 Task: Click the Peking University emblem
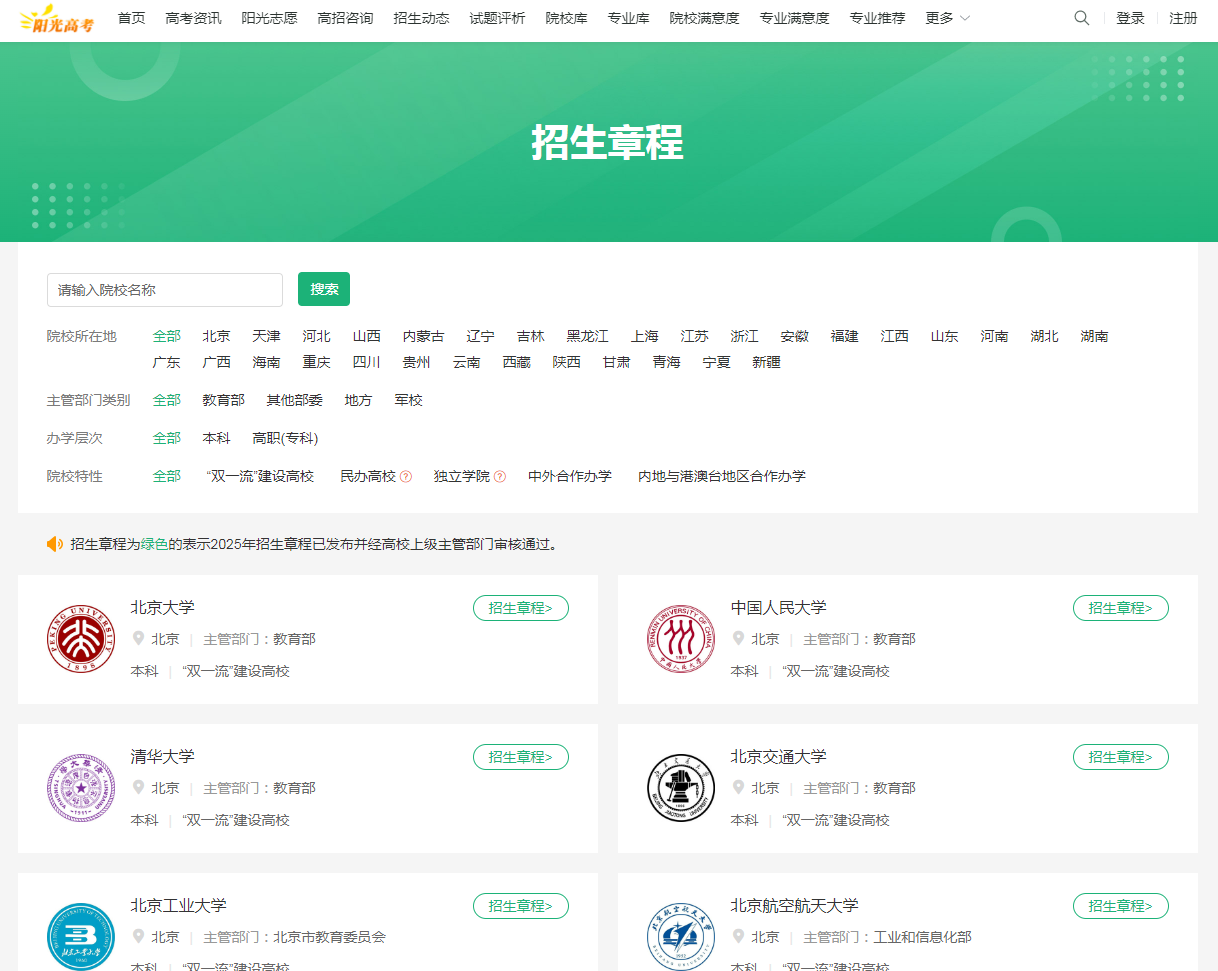pos(81,639)
